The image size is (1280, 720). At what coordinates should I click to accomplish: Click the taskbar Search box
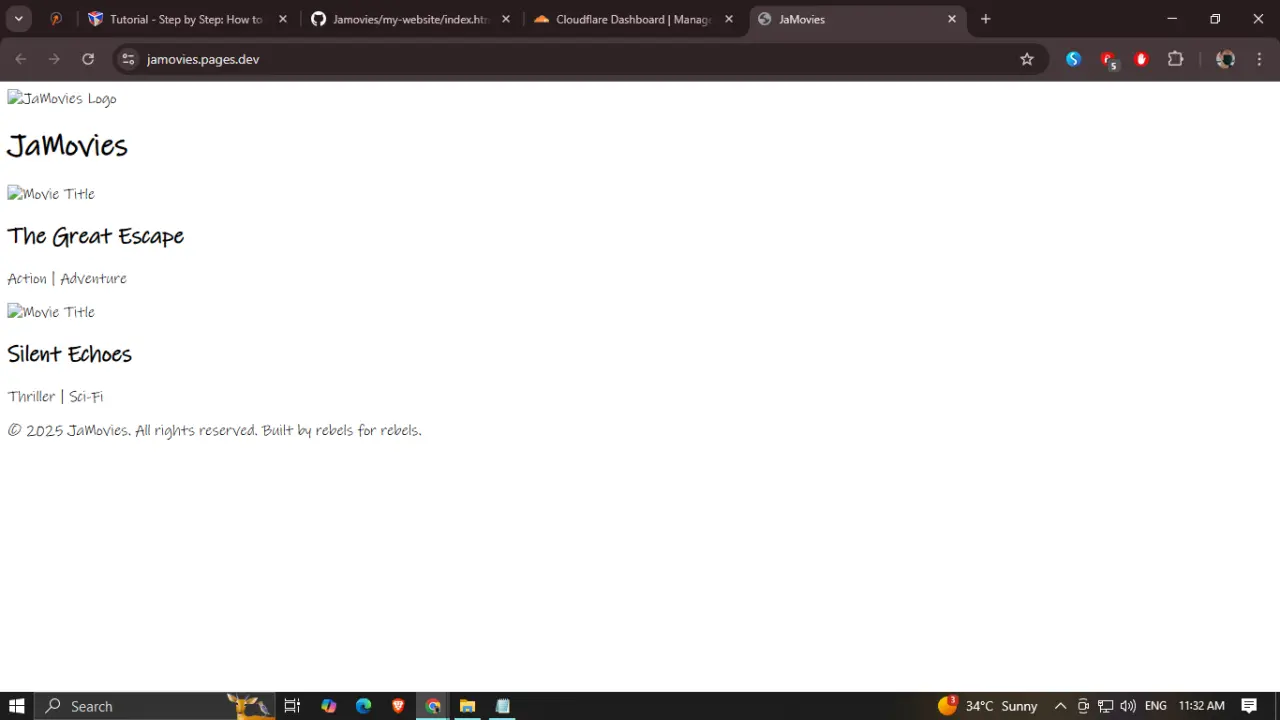click(155, 706)
